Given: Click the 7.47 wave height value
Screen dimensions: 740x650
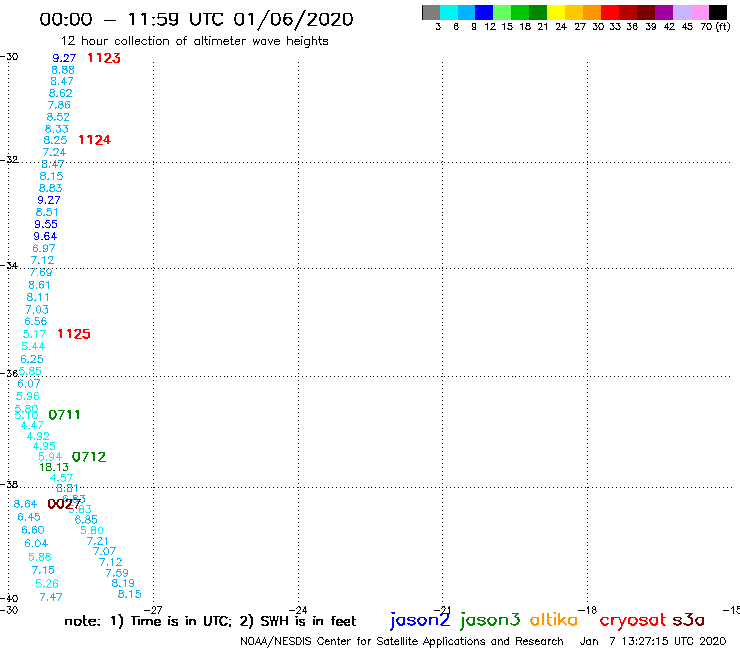Looking at the screenshot, I should pos(51,597).
